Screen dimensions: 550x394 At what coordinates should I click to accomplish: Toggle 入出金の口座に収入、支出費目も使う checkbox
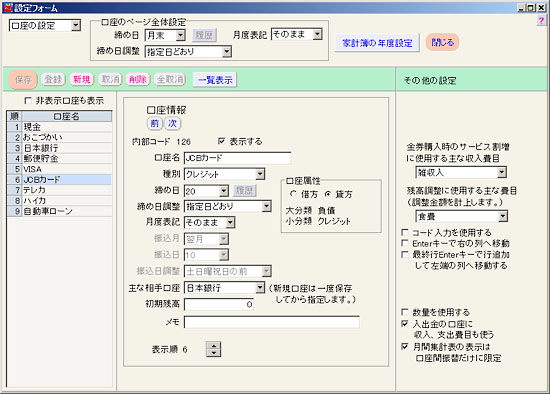coord(405,323)
